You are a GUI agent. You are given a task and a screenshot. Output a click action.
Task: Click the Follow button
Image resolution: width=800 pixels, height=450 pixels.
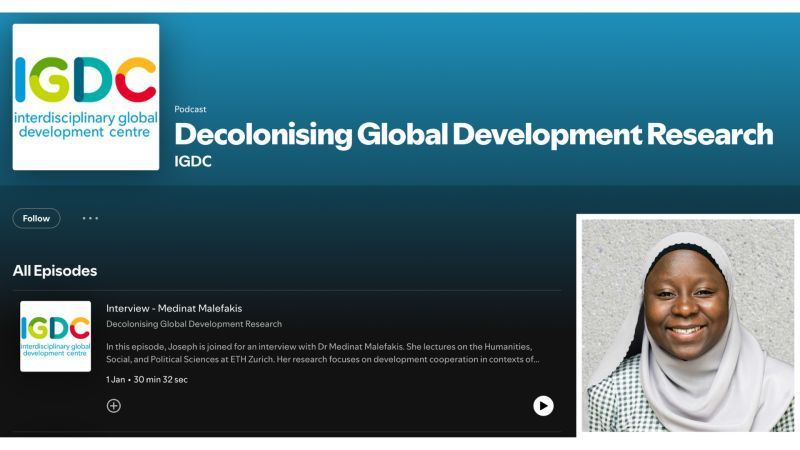point(36,218)
